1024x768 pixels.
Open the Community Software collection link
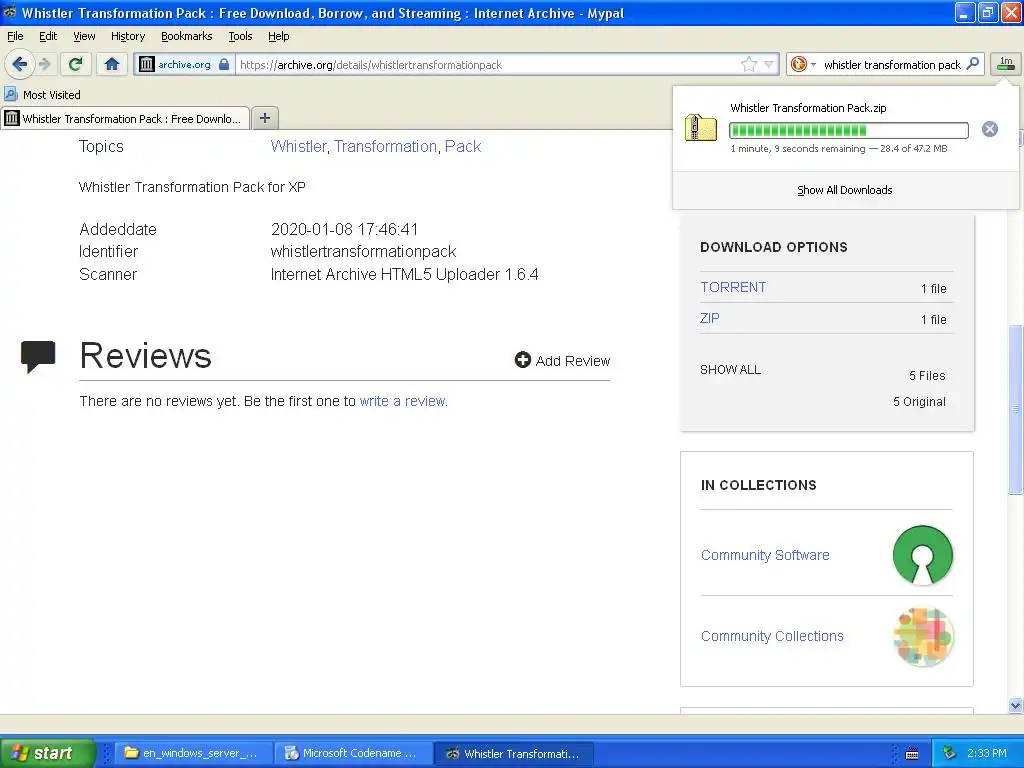click(765, 555)
